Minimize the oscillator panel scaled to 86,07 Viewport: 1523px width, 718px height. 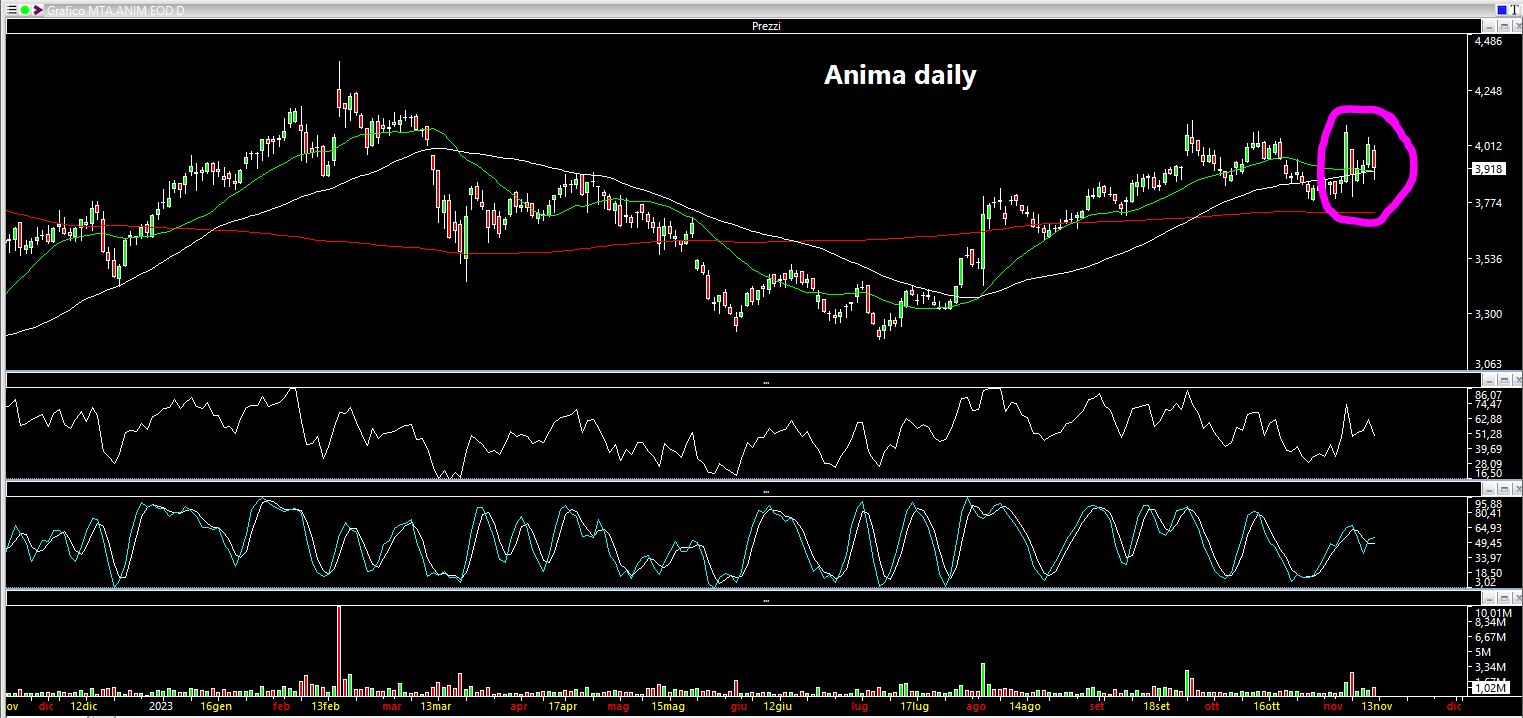click(1487, 381)
